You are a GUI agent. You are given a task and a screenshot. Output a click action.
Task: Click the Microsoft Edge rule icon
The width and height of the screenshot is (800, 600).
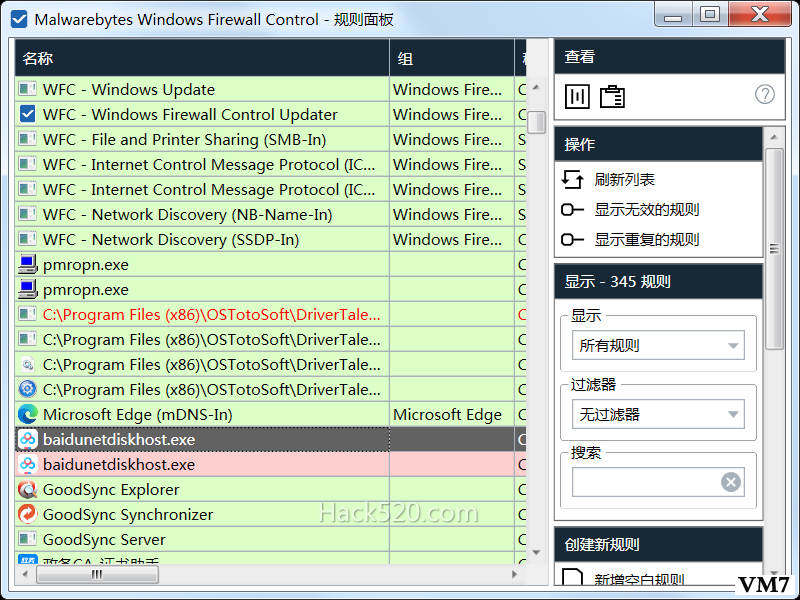pos(28,414)
